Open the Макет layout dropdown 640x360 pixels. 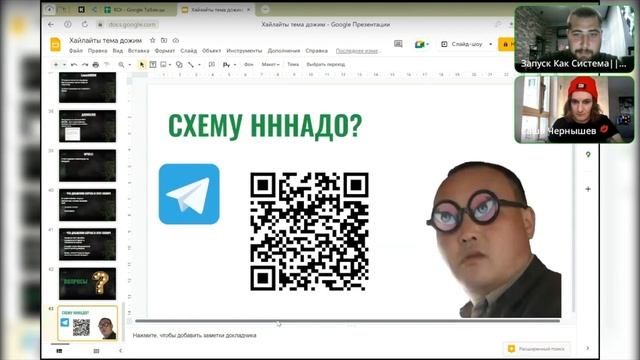coord(270,64)
